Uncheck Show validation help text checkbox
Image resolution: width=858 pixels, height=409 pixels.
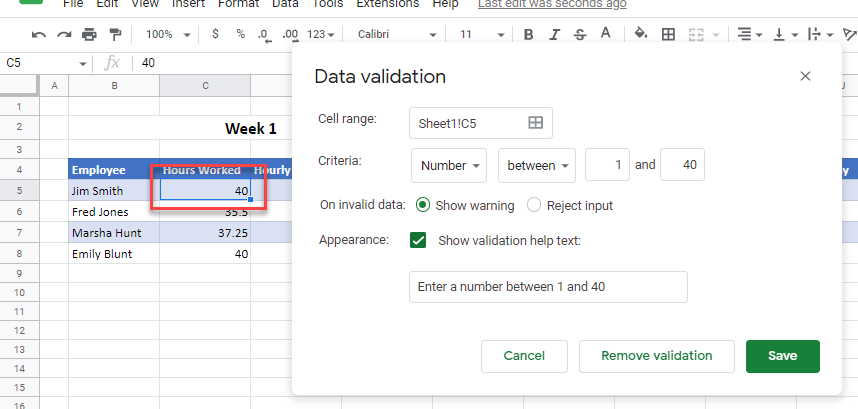pyautogui.click(x=419, y=240)
